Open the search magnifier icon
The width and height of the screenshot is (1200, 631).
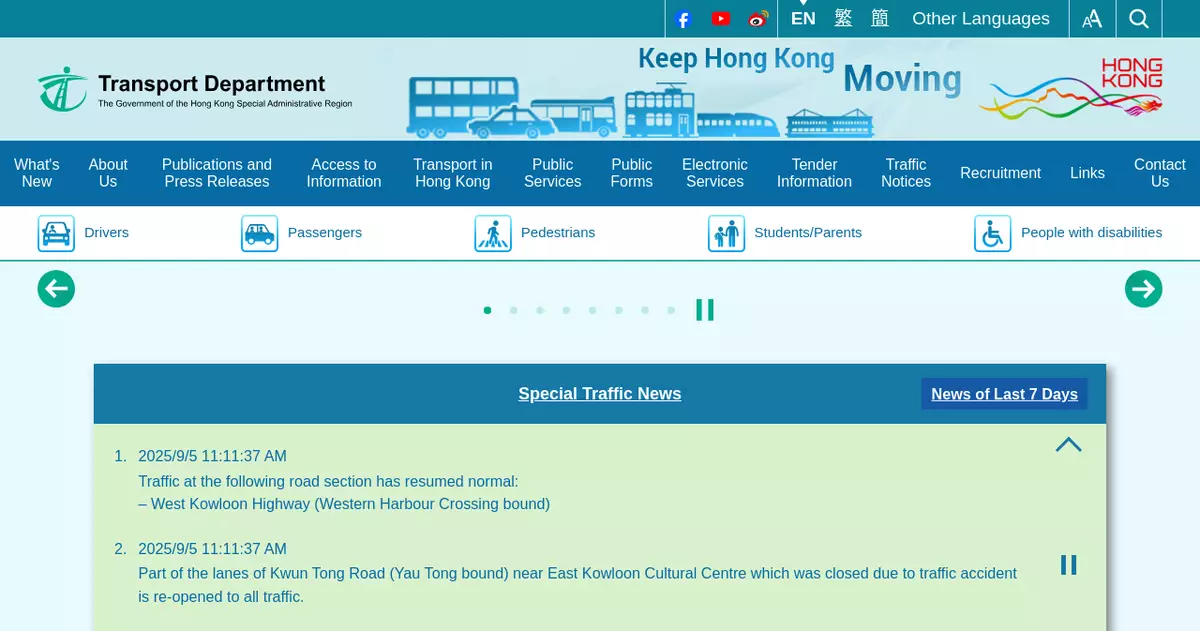[1139, 19]
